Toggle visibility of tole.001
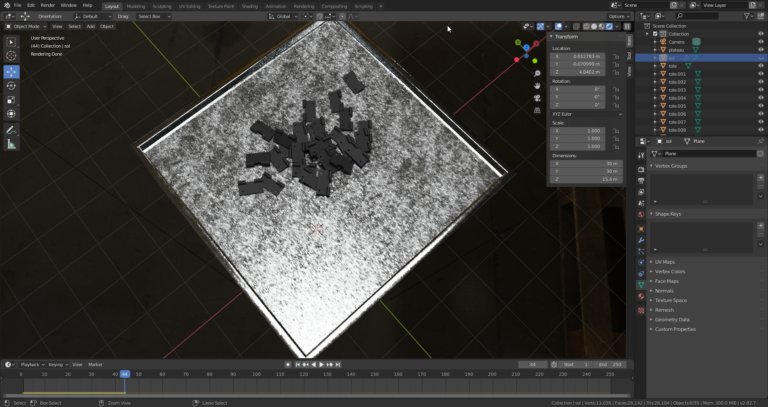Screen dimensions: 768x407 point(761,74)
